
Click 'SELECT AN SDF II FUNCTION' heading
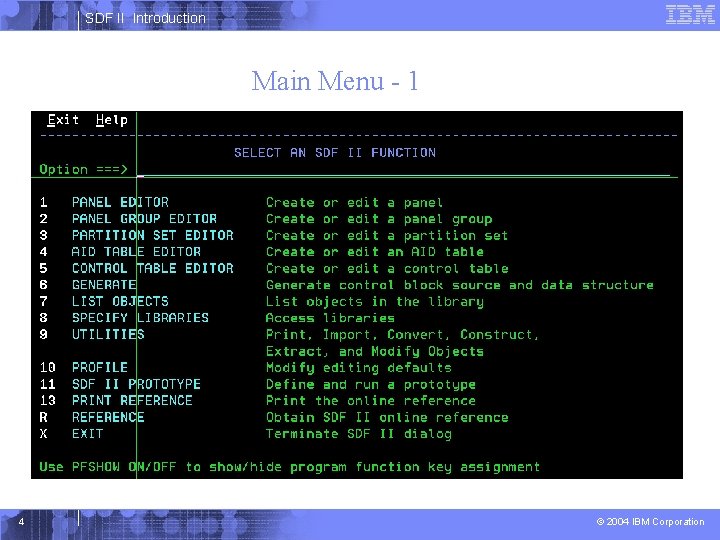point(335,153)
